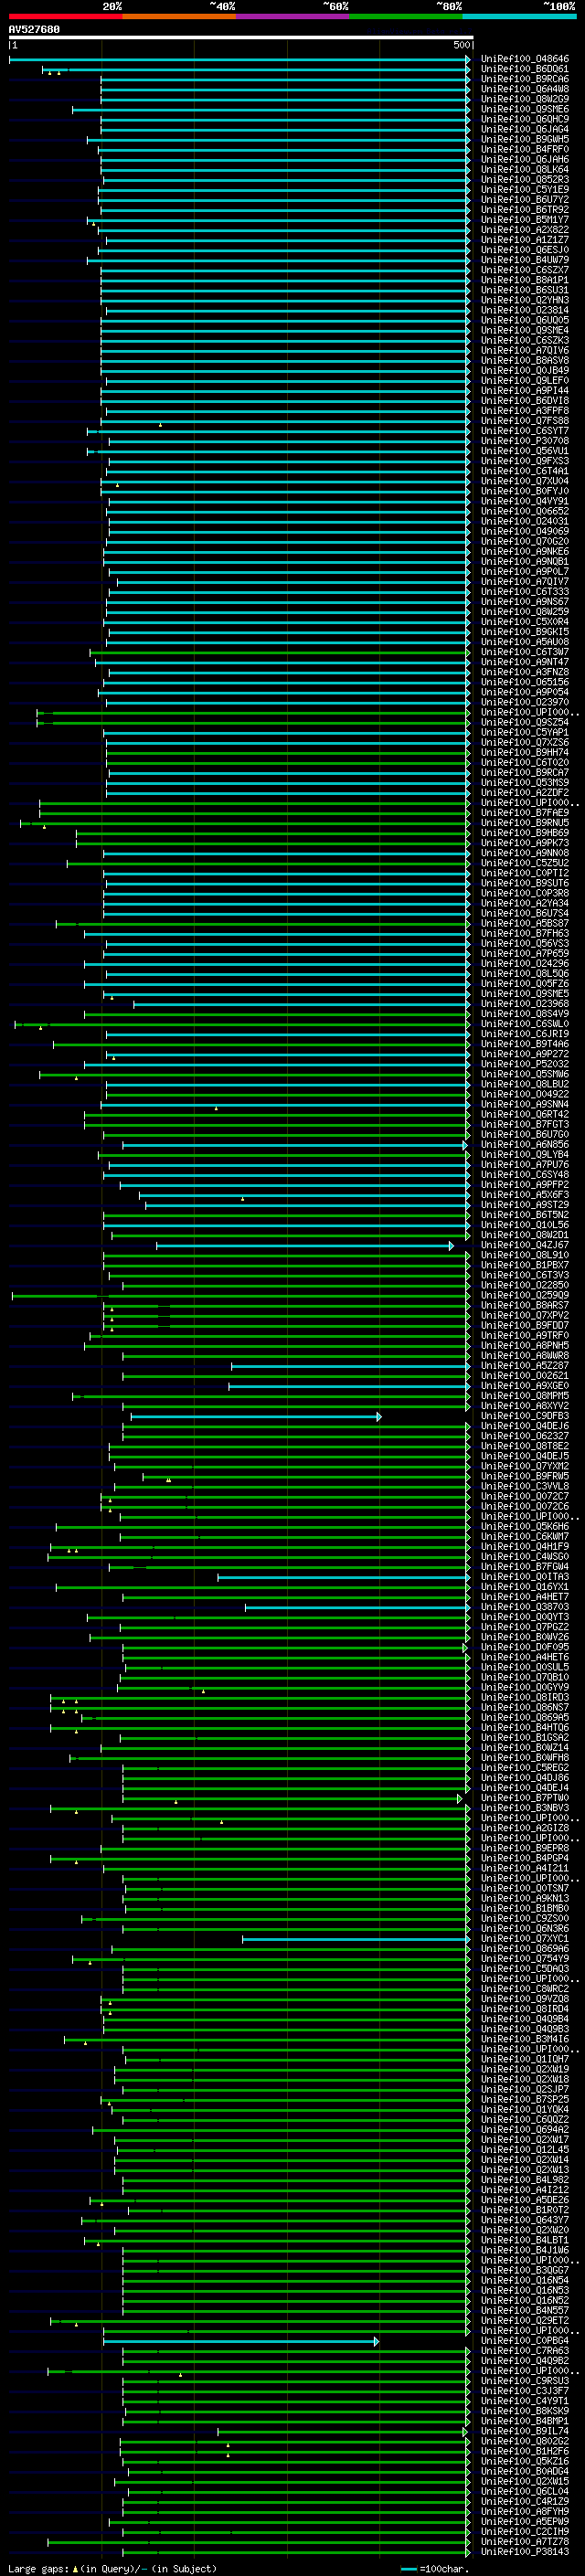This screenshot has width=585, height=2576.
Task: Select hit label UniRef100_O65156
Action: (525, 682)
